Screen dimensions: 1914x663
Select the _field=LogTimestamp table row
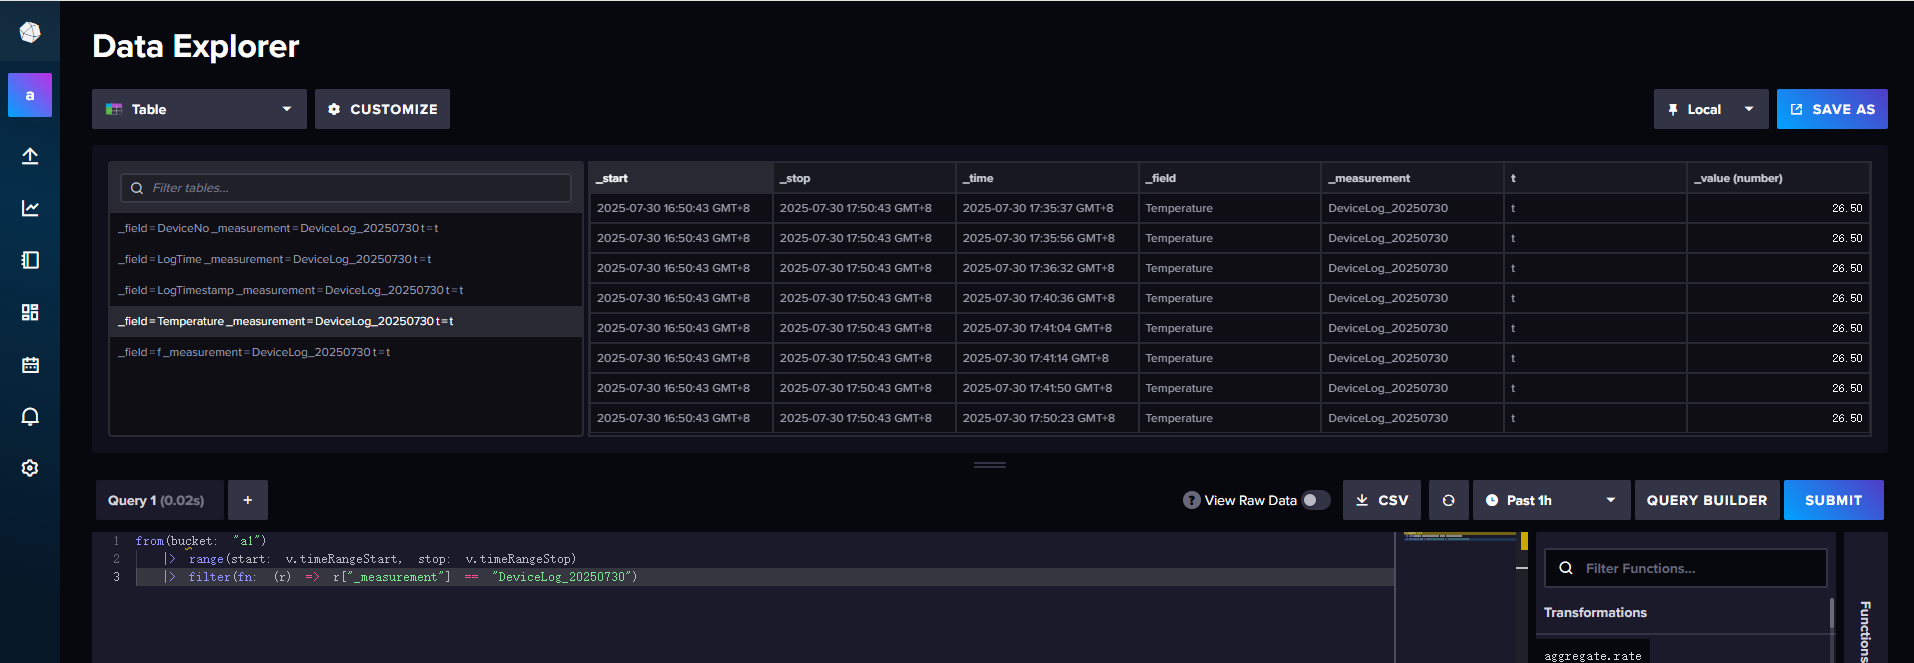(x=346, y=290)
